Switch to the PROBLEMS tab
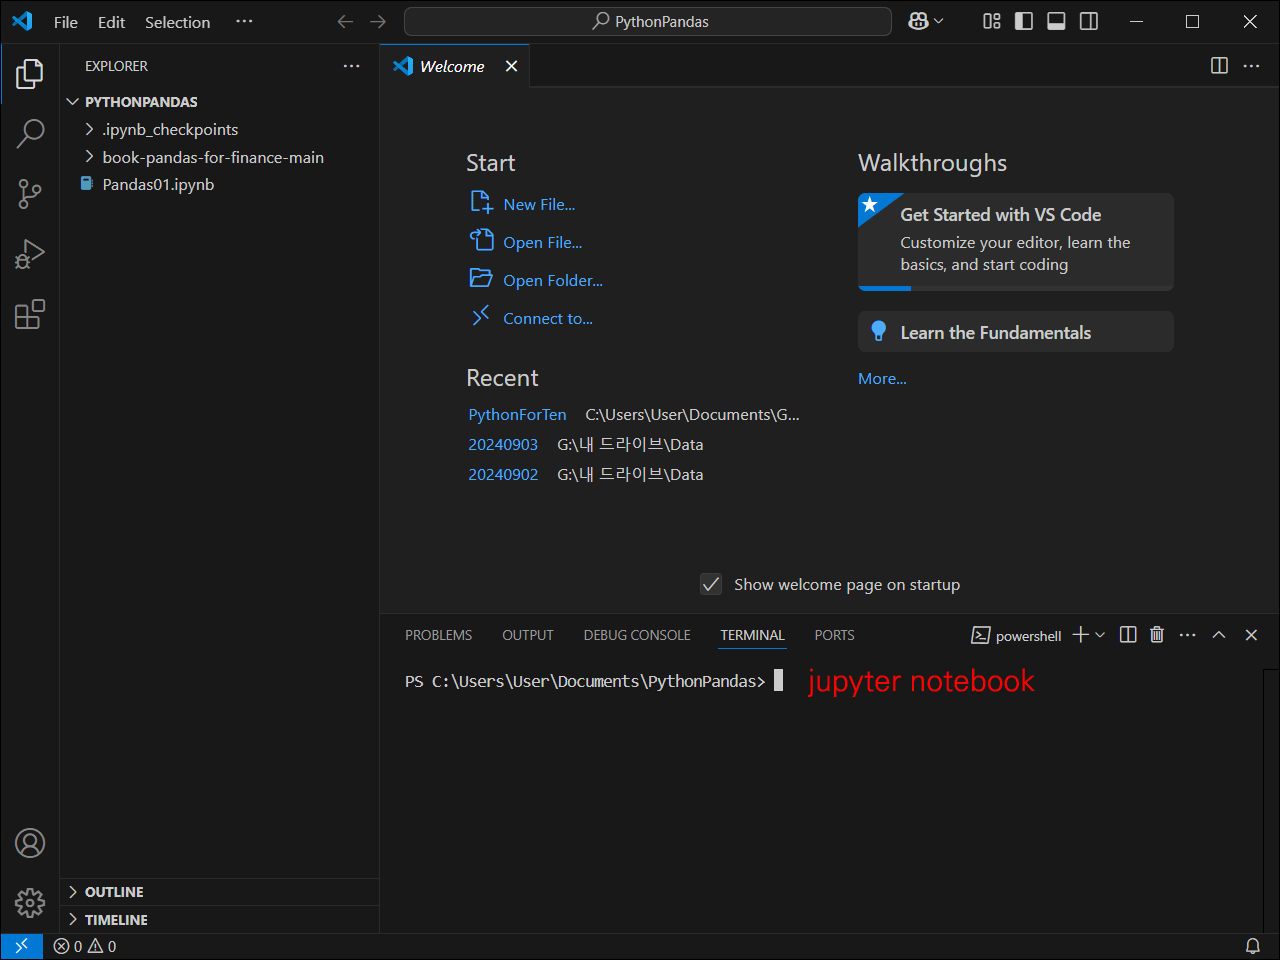Viewport: 1280px width, 960px height. (x=438, y=635)
